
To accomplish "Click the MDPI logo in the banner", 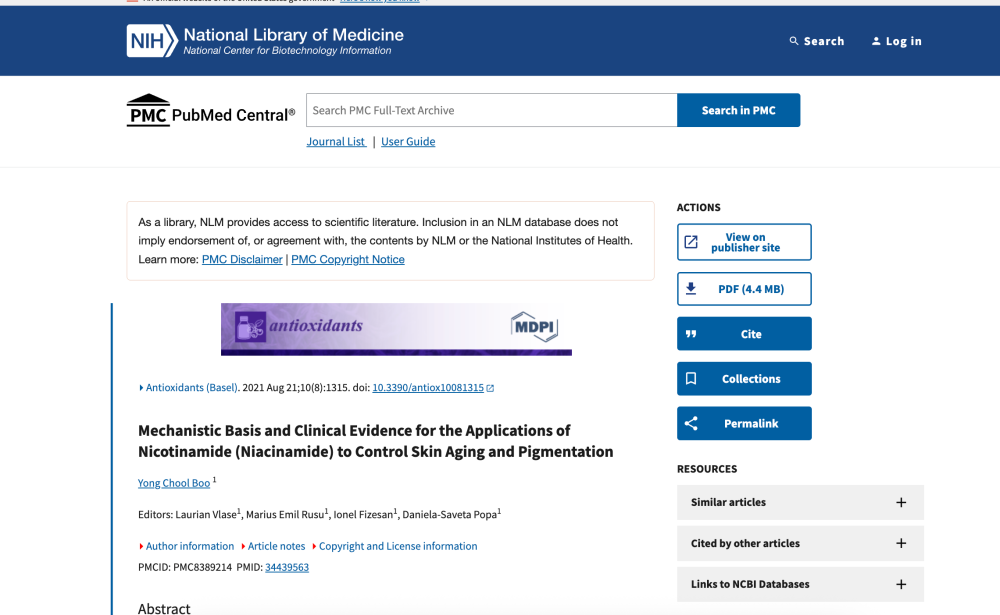I will (x=534, y=327).
